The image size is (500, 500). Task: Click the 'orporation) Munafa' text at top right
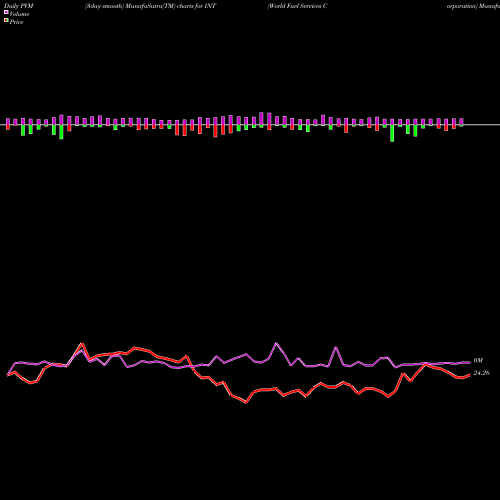click(x=473, y=6)
